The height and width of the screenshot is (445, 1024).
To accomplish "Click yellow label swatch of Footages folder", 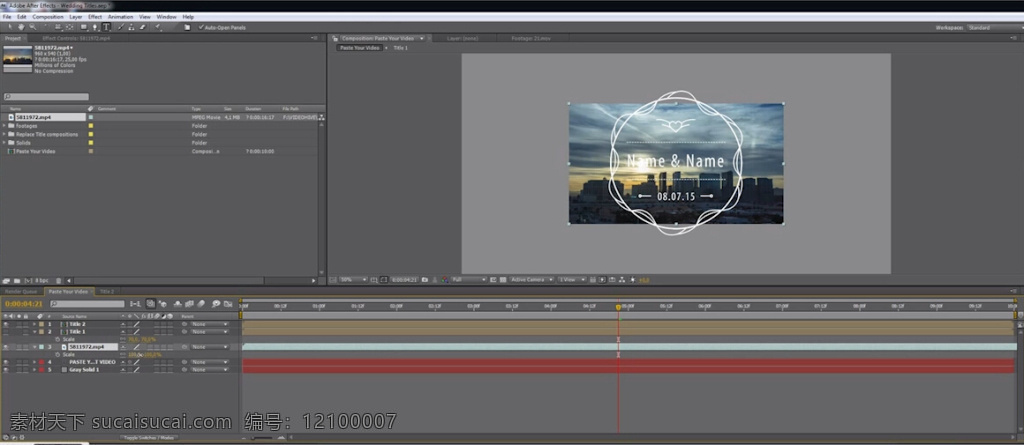I will pyautogui.click(x=91, y=125).
